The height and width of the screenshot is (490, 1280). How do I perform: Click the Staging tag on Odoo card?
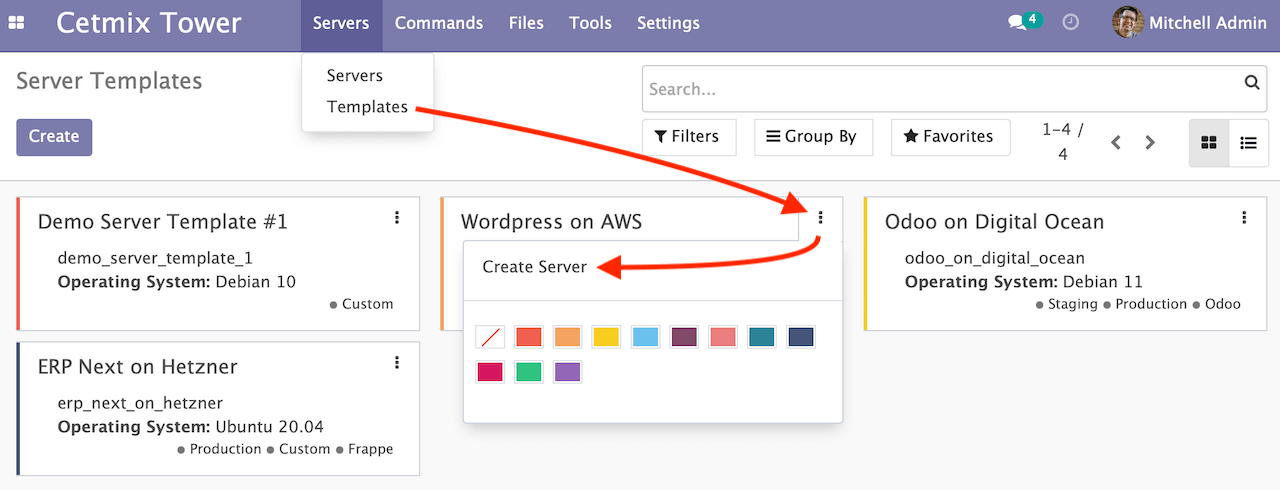(1067, 304)
